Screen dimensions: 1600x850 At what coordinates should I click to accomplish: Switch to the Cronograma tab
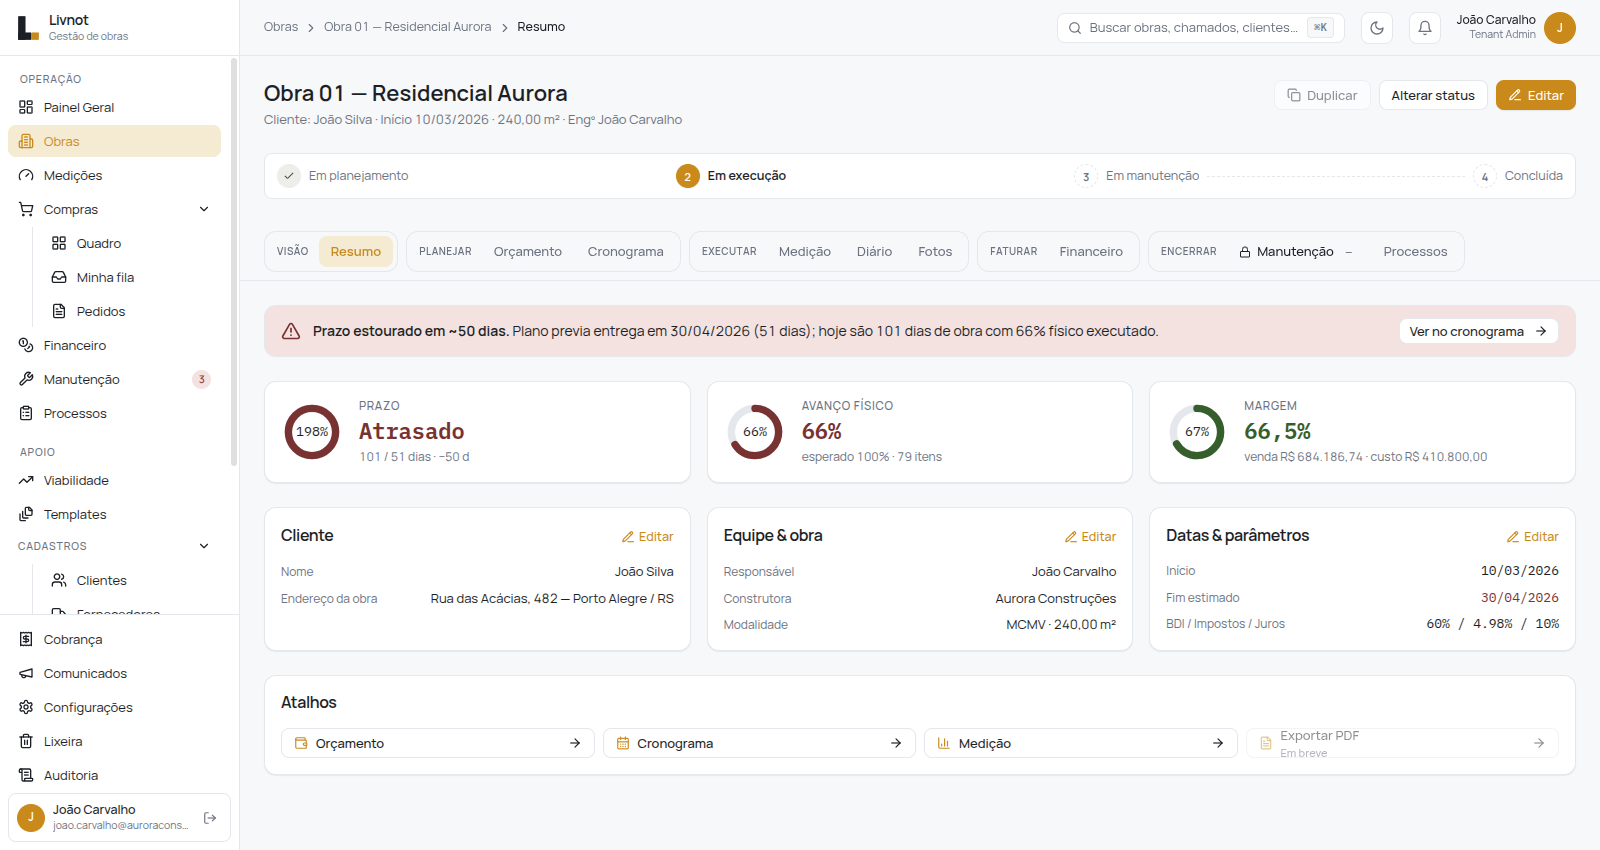point(626,251)
